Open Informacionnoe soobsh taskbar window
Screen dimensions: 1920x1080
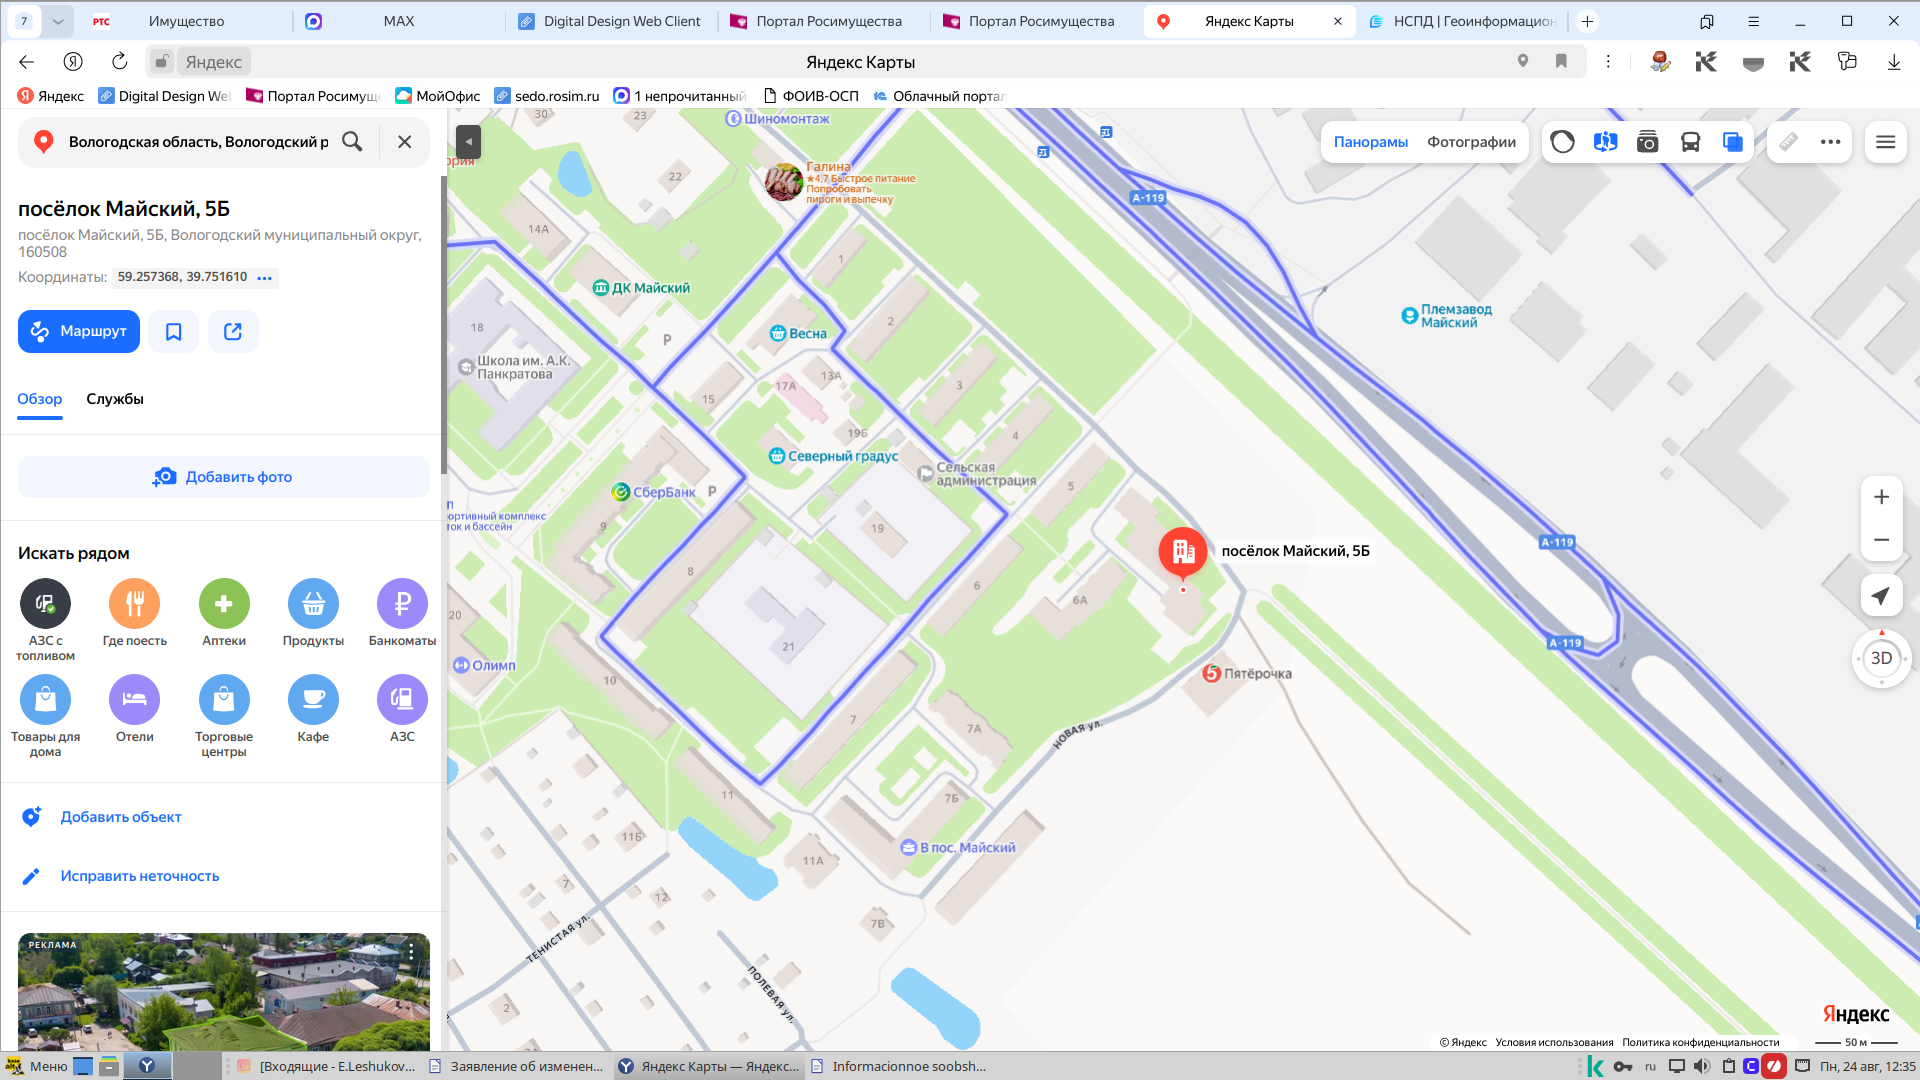click(x=898, y=1066)
